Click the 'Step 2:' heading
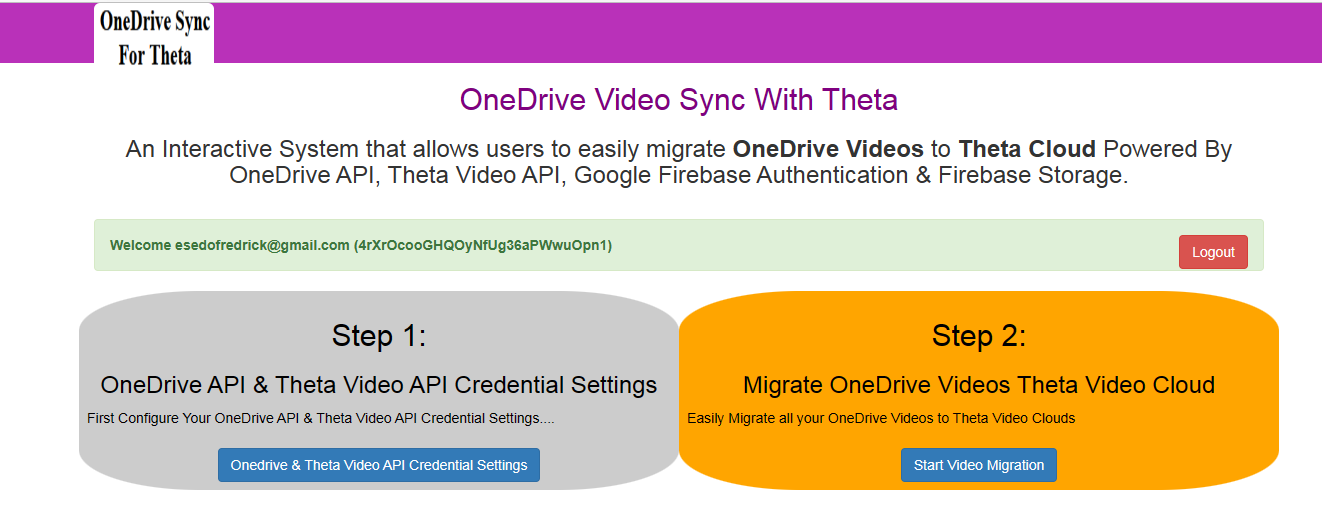The height and width of the screenshot is (520, 1322). coord(979,336)
